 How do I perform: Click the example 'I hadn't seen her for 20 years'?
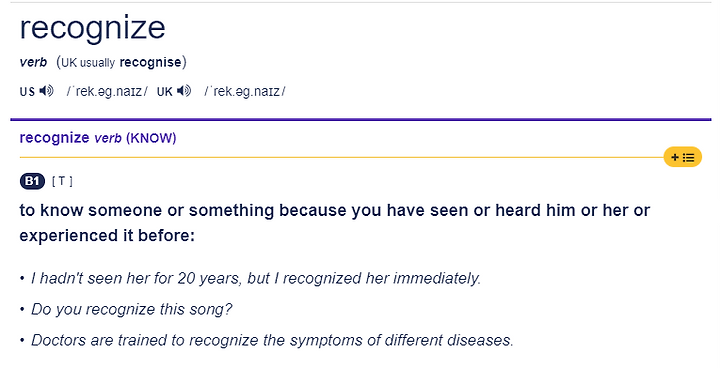136,278
